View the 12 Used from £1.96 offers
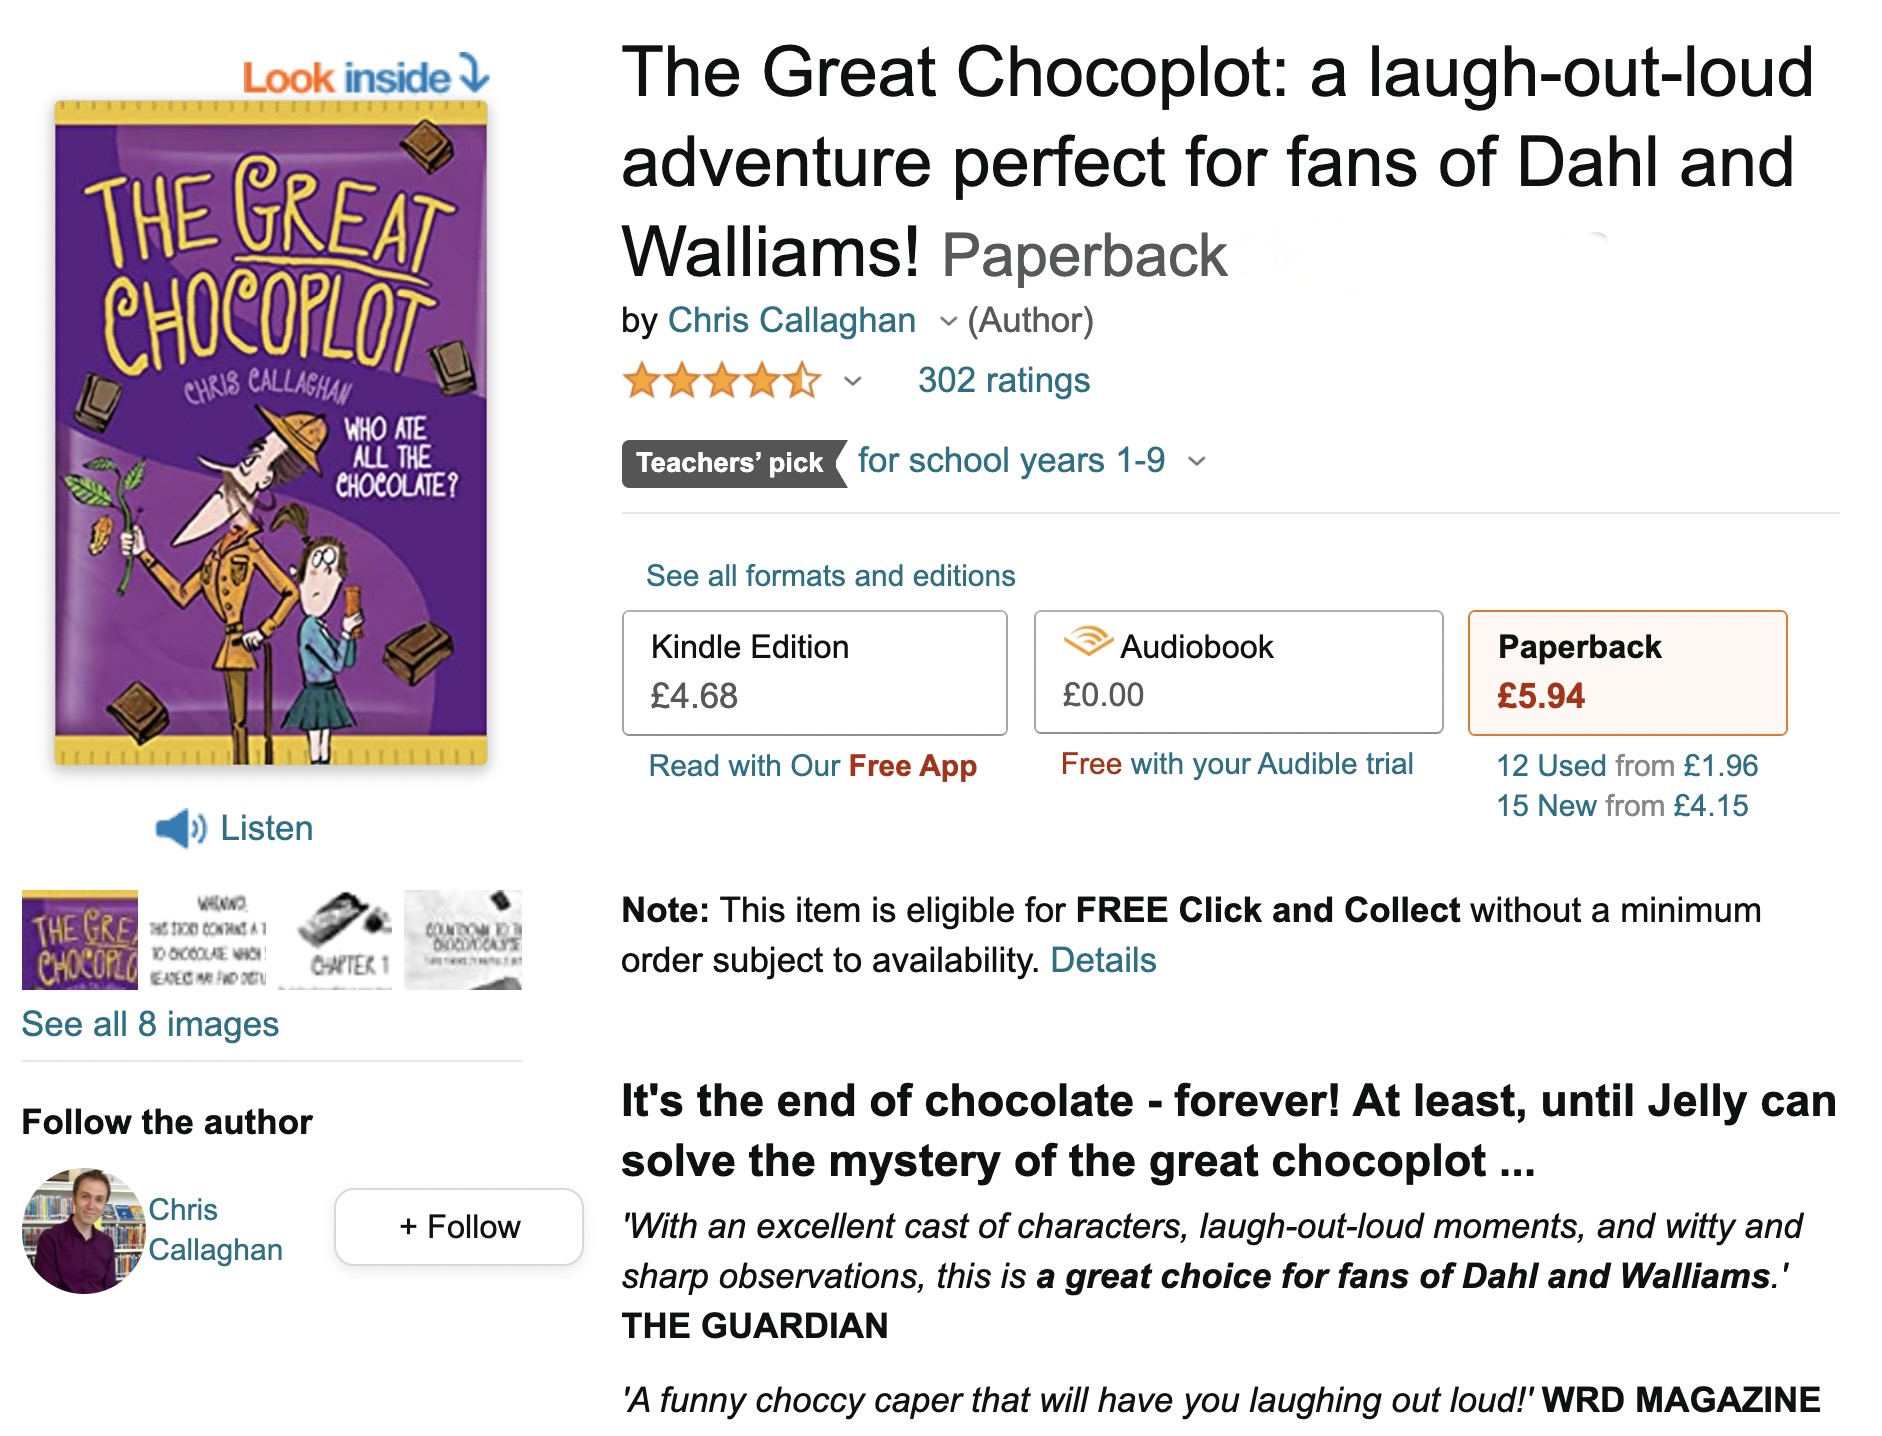The image size is (1882, 1436). coord(1626,766)
